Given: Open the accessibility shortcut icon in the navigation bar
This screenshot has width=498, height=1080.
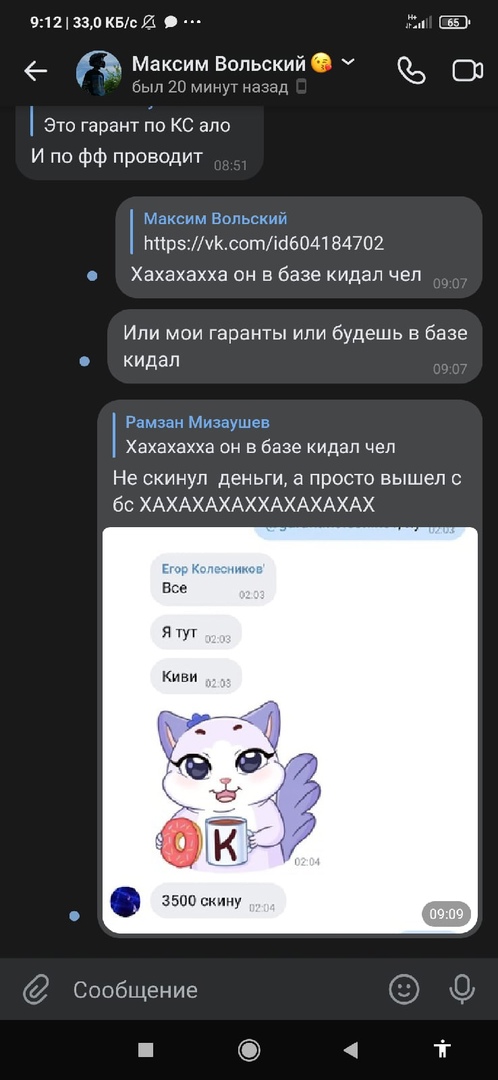Looking at the screenshot, I should pos(442,1049).
